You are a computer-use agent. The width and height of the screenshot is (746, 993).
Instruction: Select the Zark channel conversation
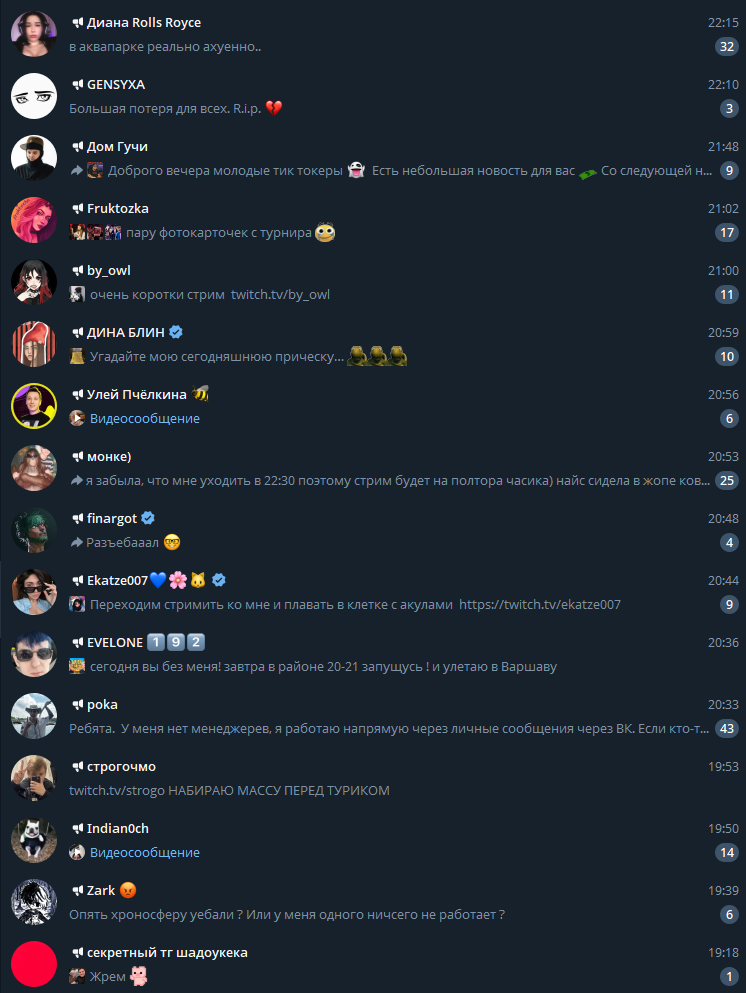click(373, 902)
